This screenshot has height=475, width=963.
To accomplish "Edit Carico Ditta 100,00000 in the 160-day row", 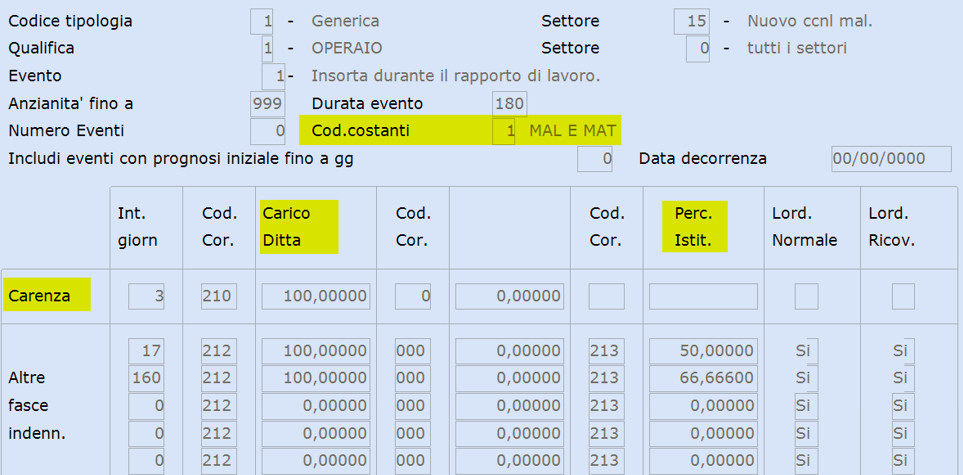I will tap(316, 378).
